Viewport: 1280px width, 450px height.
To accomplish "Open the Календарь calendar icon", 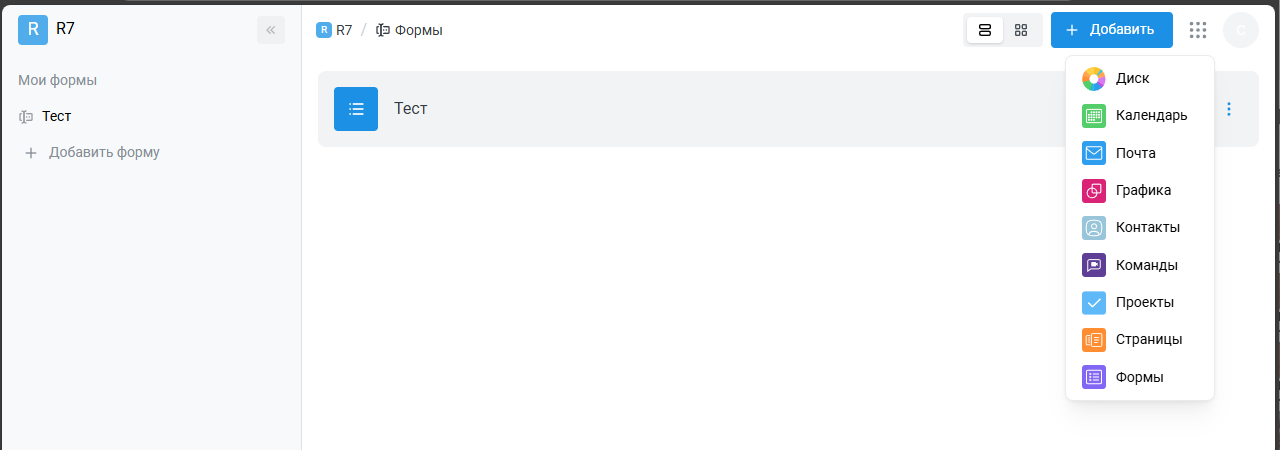I will click(x=1094, y=115).
